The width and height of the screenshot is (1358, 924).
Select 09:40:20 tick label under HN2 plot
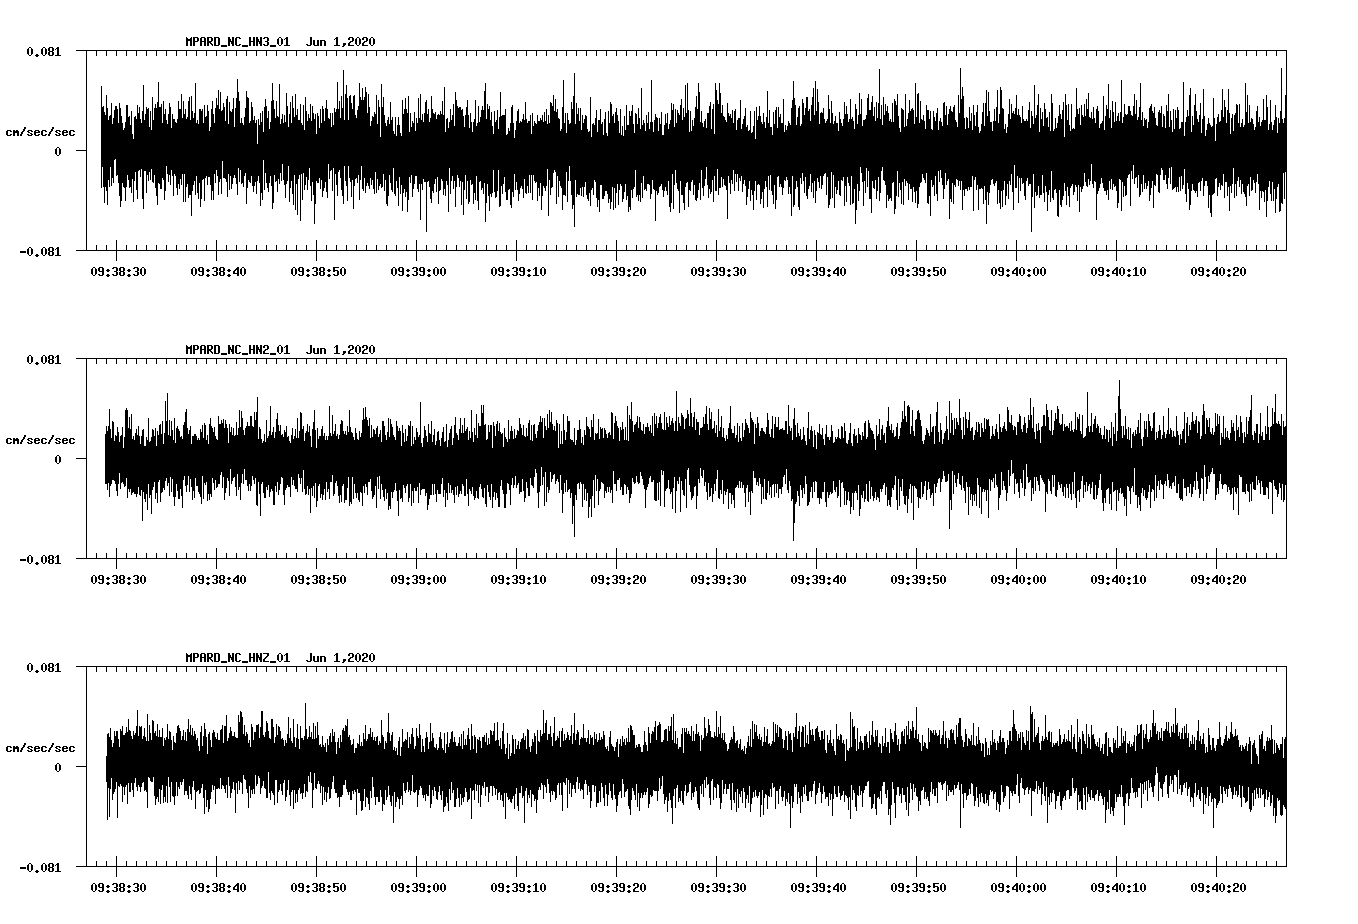pos(1218,579)
